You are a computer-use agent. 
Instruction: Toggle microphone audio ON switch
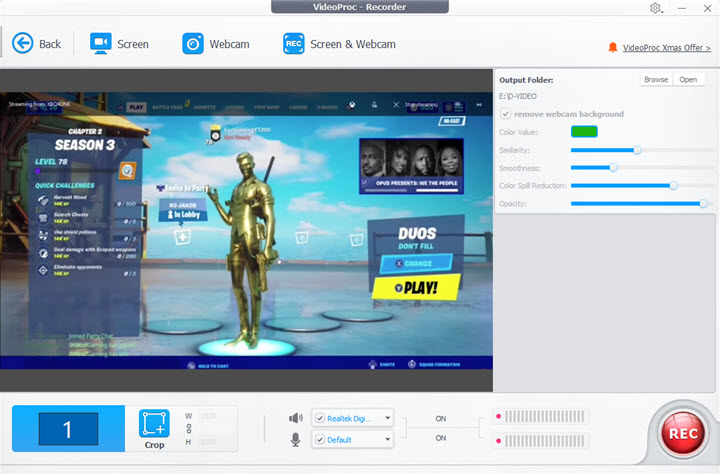coord(441,438)
